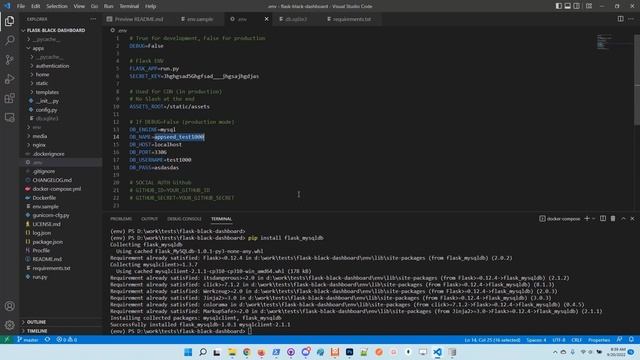This screenshot has width=640, height=360.
Task: Switch to PROBLEMS panel tab
Action: (x=121, y=219)
